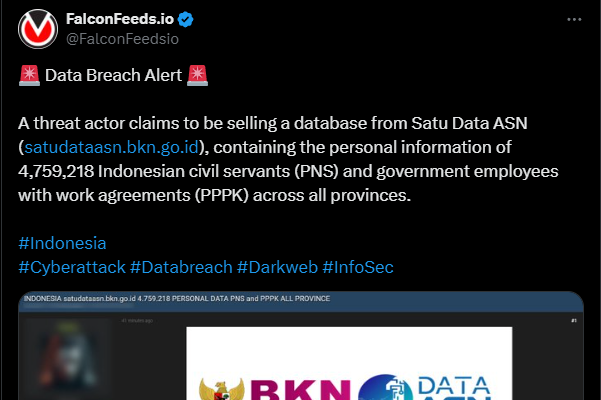Open the #Indonesia hashtag
Image resolution: width=601 pixels, height=400 pixels.
[x=62, y=243]
